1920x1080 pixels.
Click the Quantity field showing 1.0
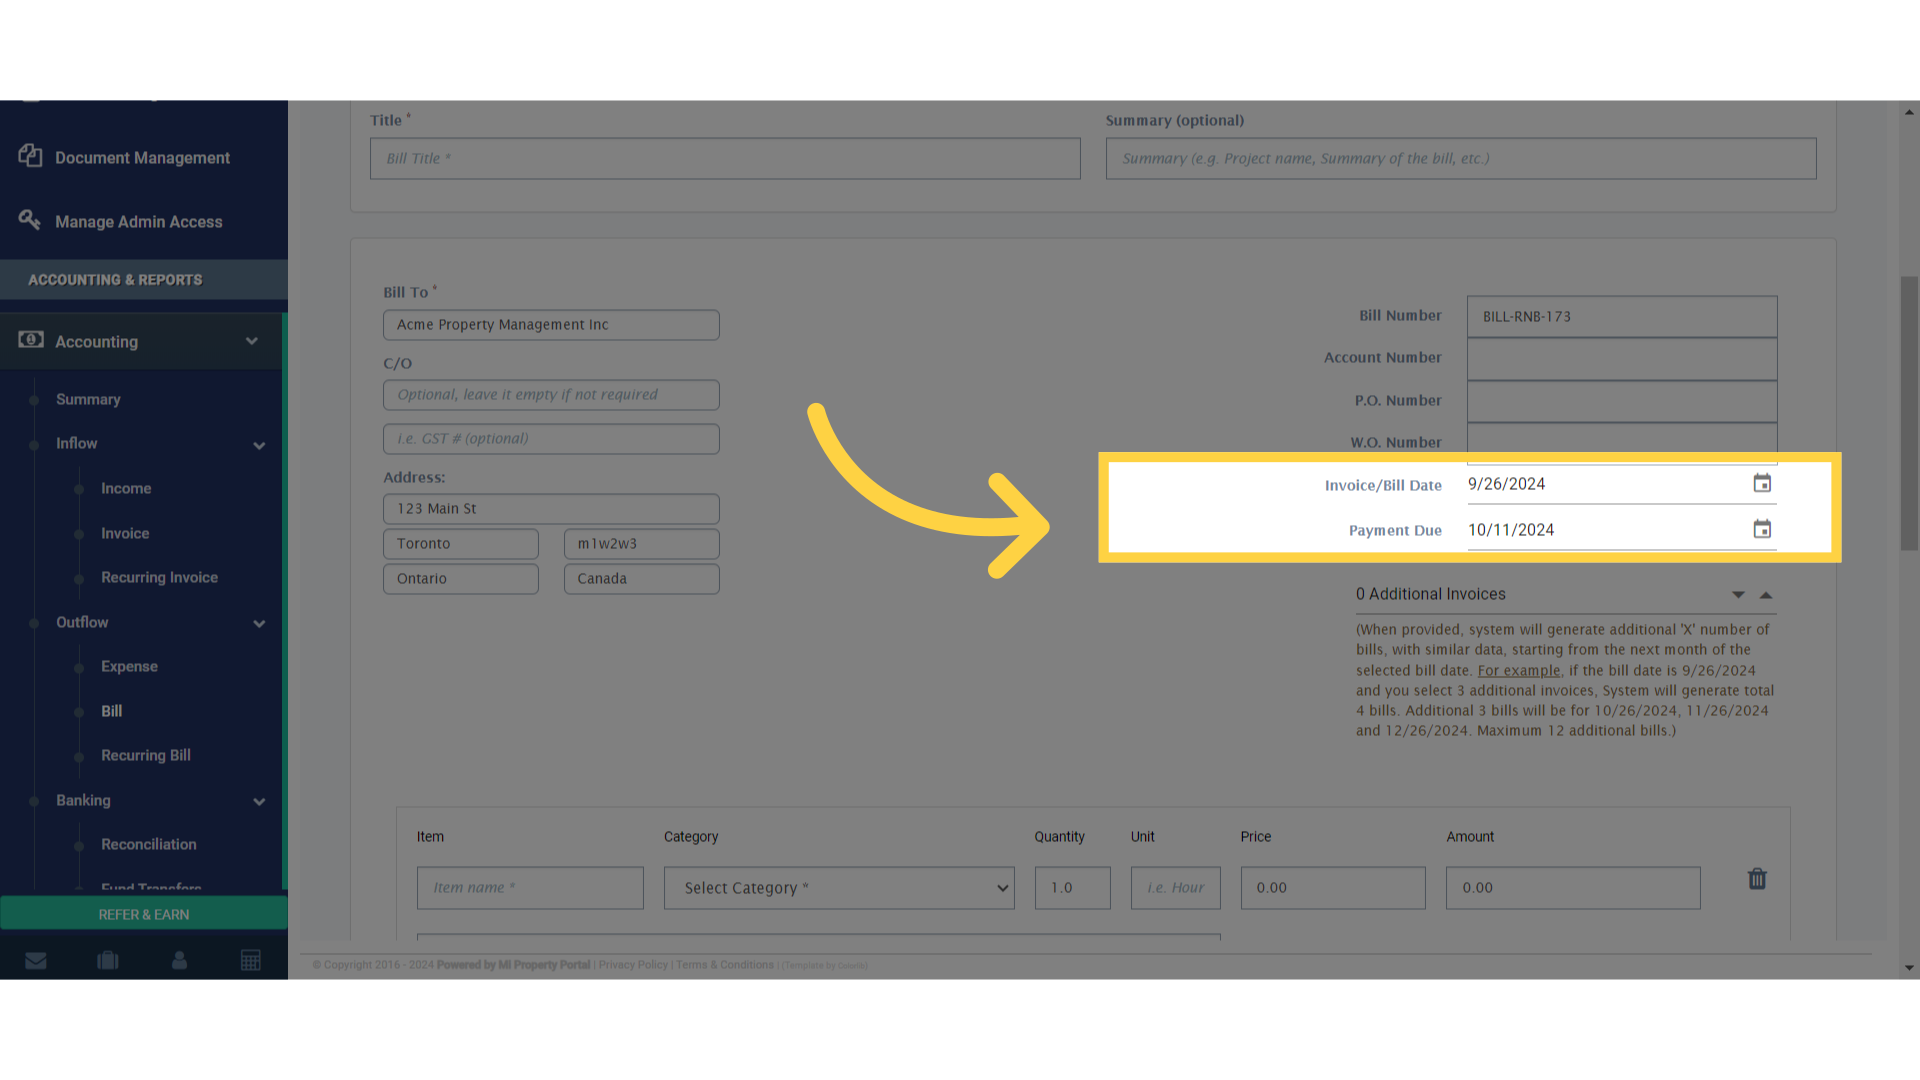(1072, 888)
